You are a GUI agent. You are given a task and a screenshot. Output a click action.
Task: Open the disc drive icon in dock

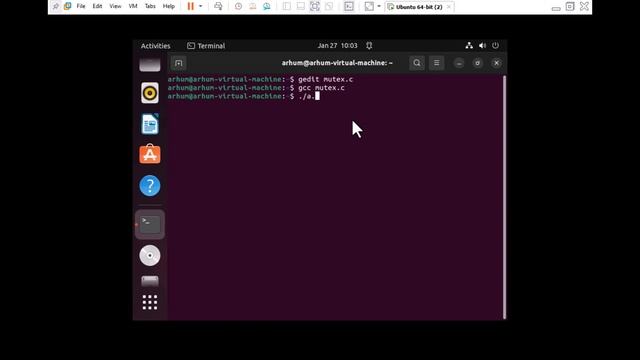coord(150,256)
